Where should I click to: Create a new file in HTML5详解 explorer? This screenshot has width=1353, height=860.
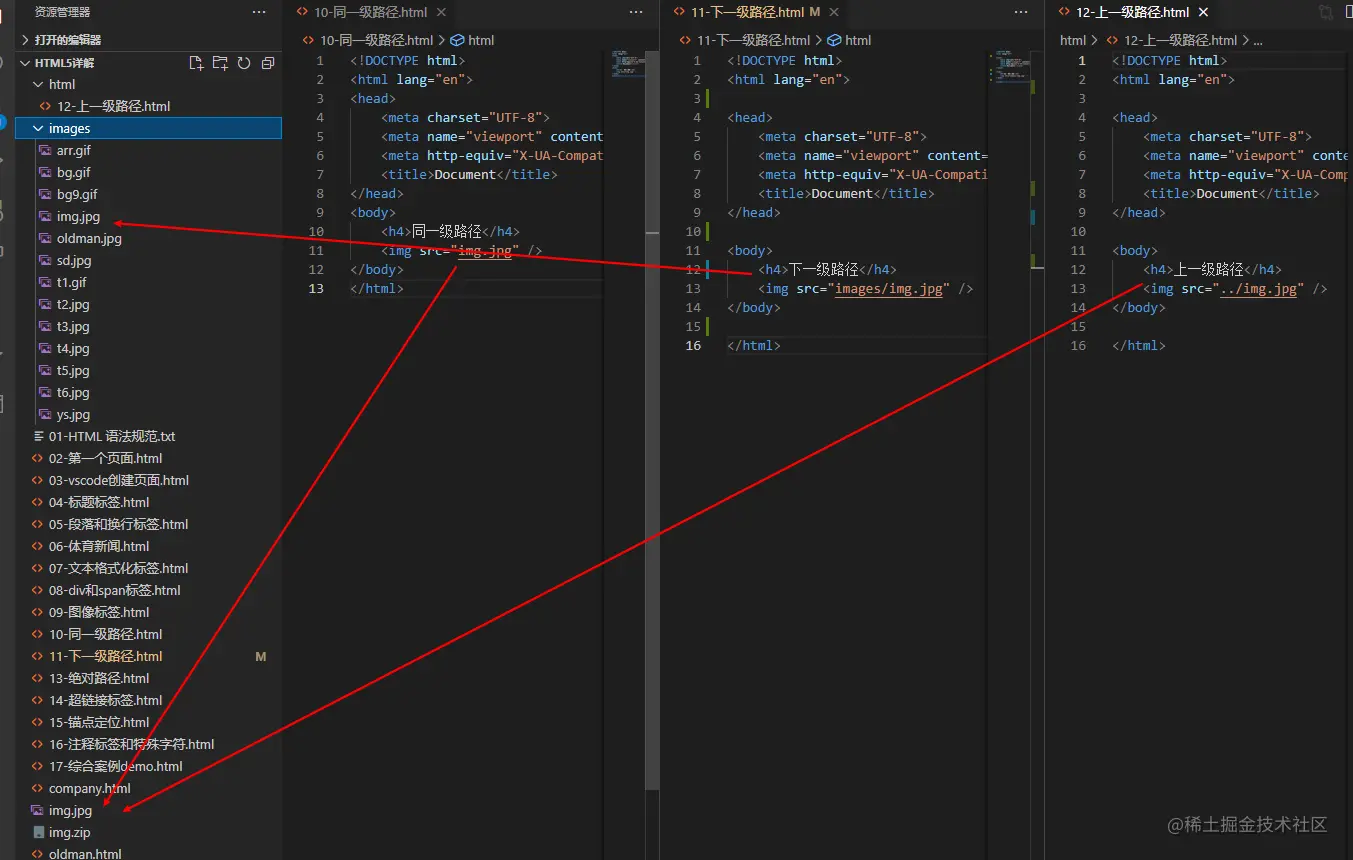tap(196, 63)
